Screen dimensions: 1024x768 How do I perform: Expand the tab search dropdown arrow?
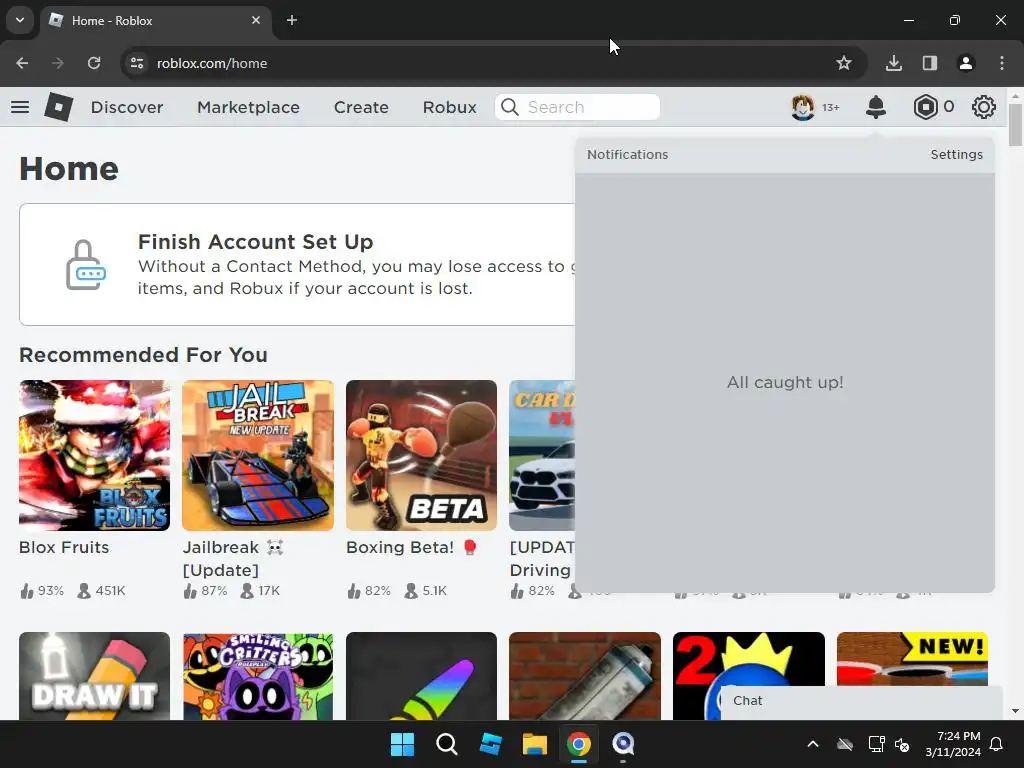click(x=20, y=20)
